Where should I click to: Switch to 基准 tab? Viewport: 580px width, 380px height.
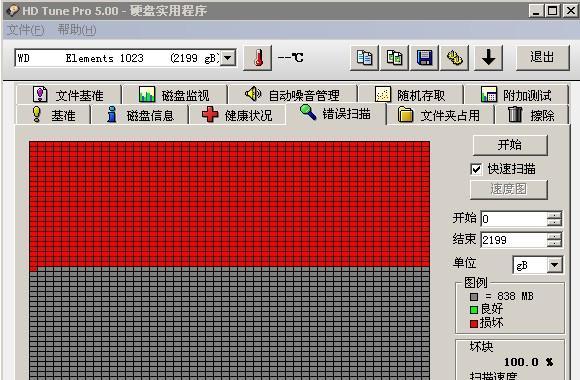[x=53, y=115]
